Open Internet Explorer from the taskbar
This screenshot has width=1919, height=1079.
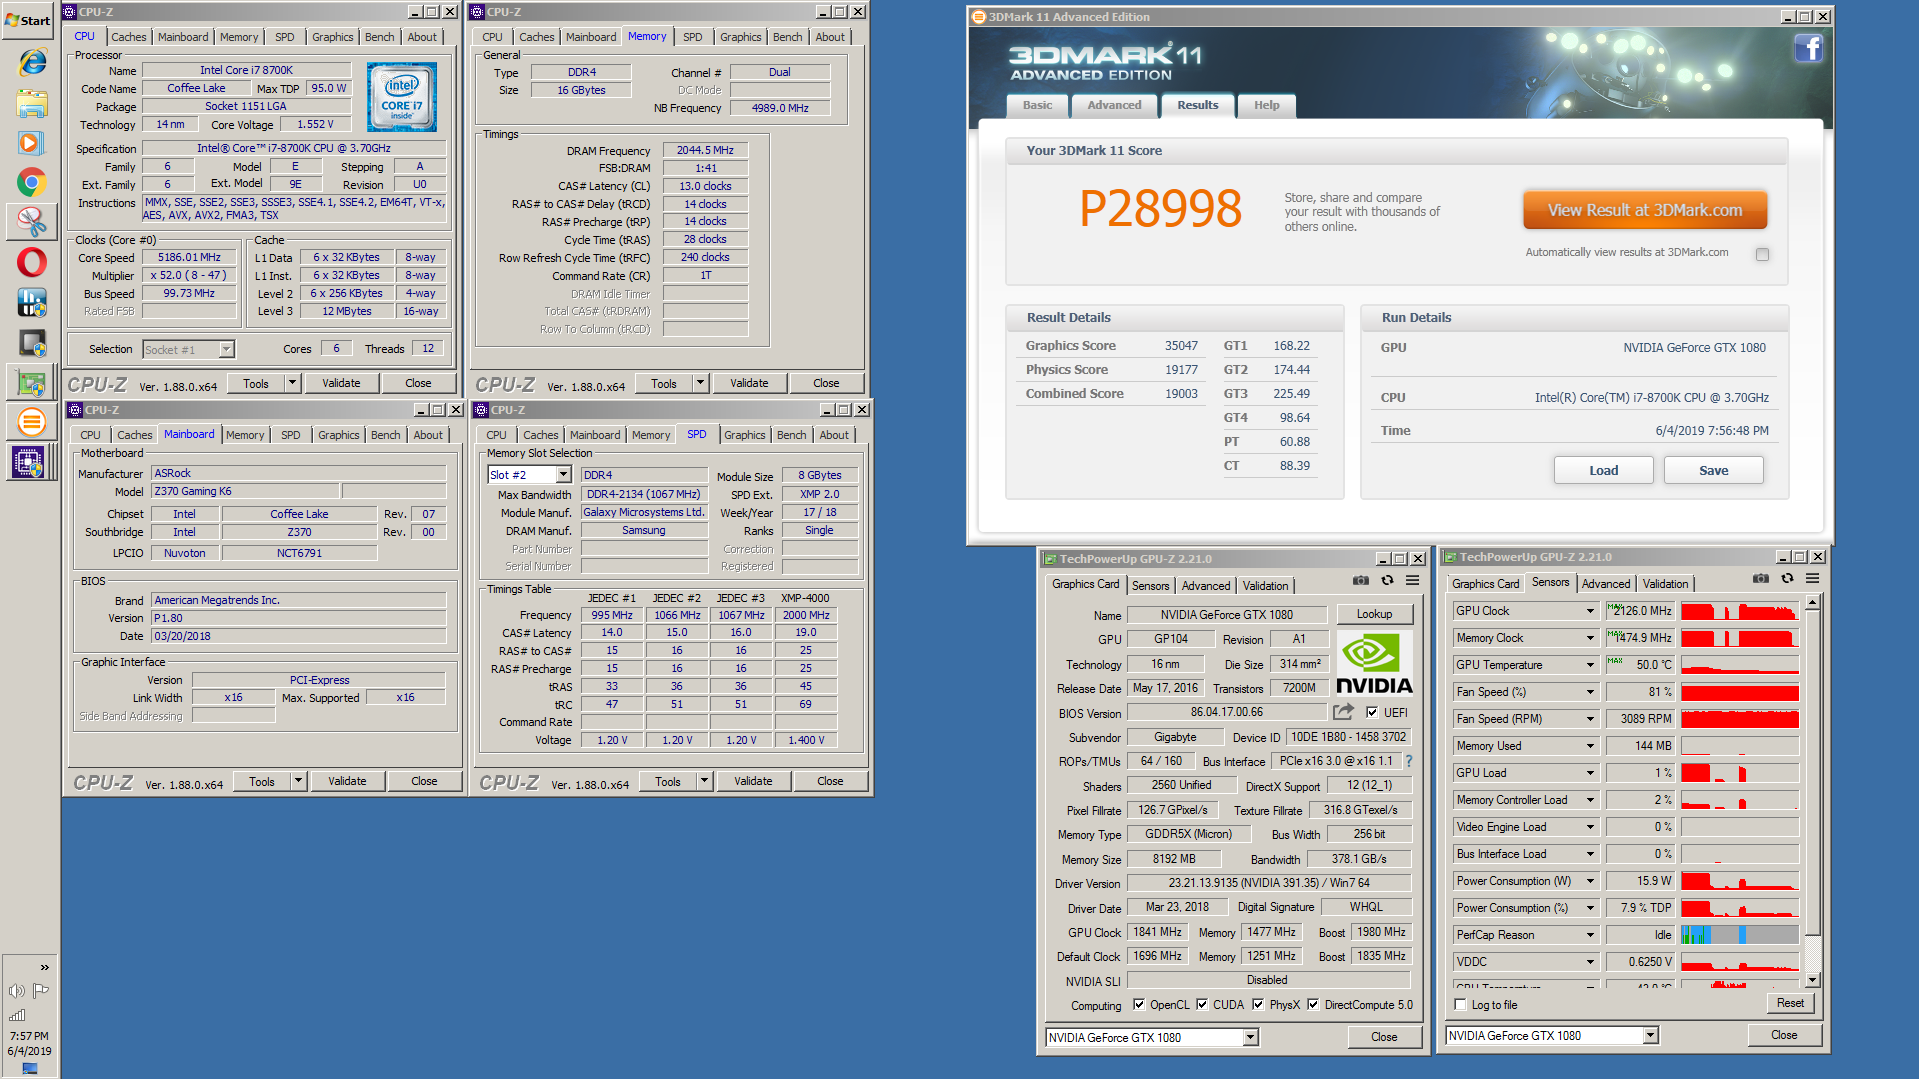tap(31, 62)
